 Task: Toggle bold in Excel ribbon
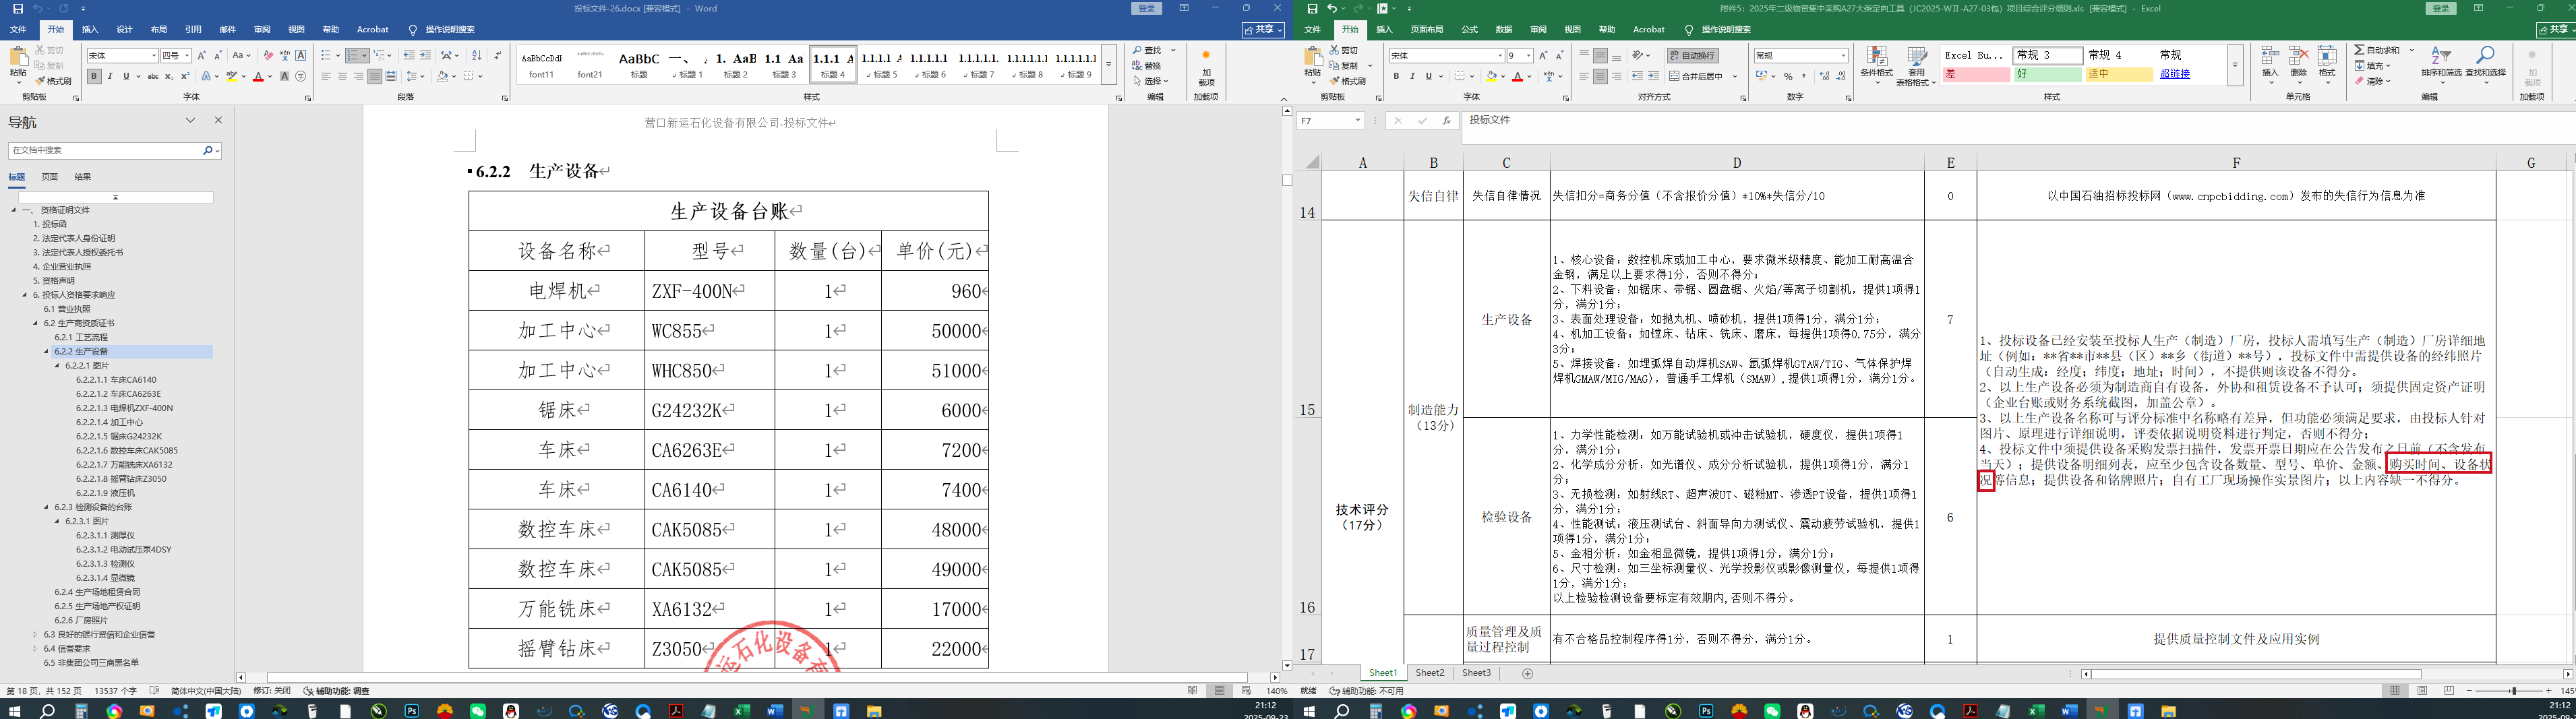[1396, 76]
